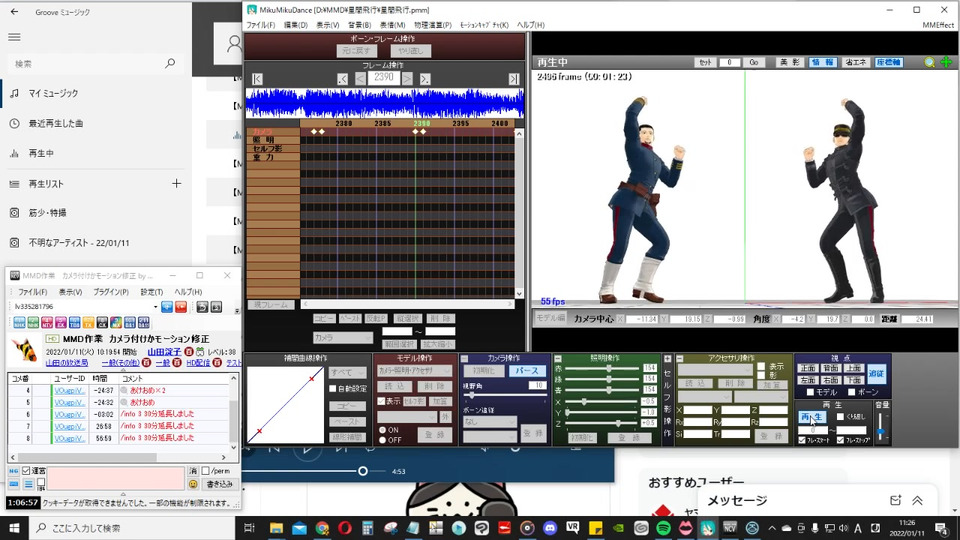Step forward one frame with the right arrow
The image size is (960, 540).
(x=407, y=79)
